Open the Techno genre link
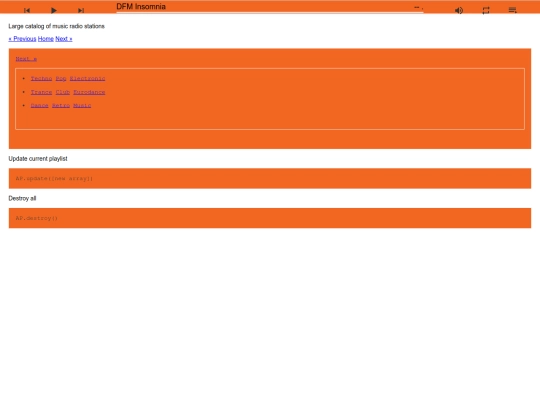540x405 pixels. click(x=41, y=79)
